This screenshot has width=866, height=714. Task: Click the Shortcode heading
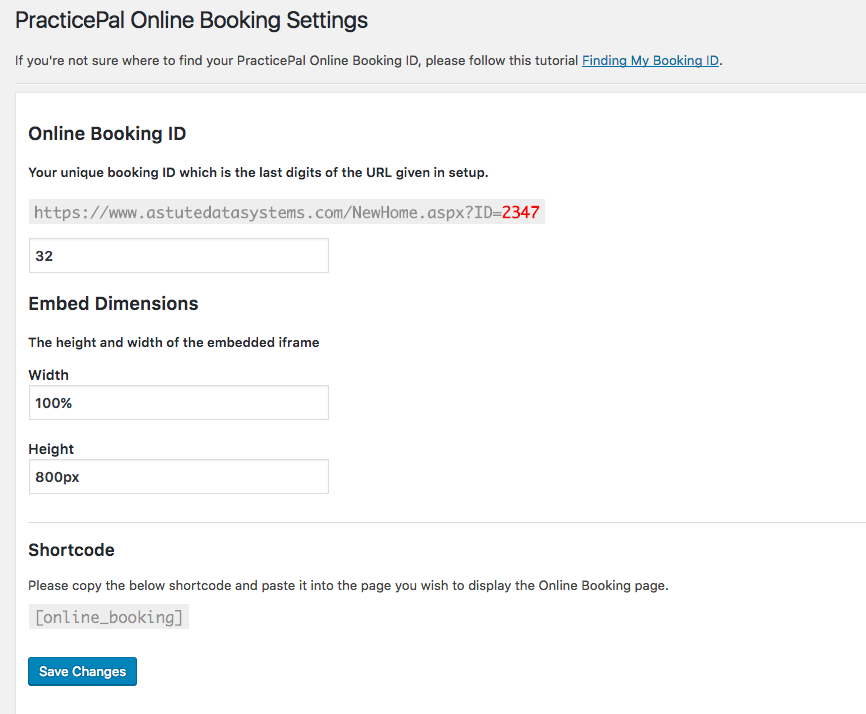coord(71,550)
